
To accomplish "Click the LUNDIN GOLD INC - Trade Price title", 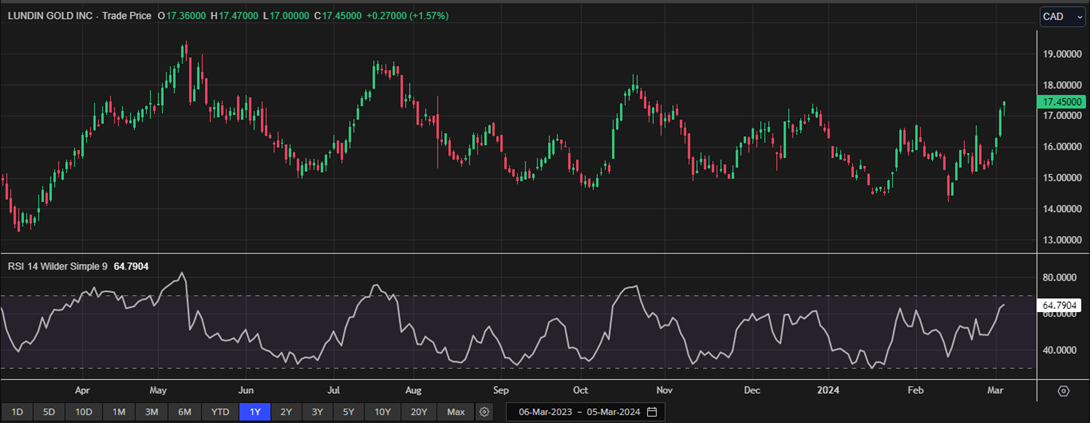I will pyautogui.click(x=79, y=15).
